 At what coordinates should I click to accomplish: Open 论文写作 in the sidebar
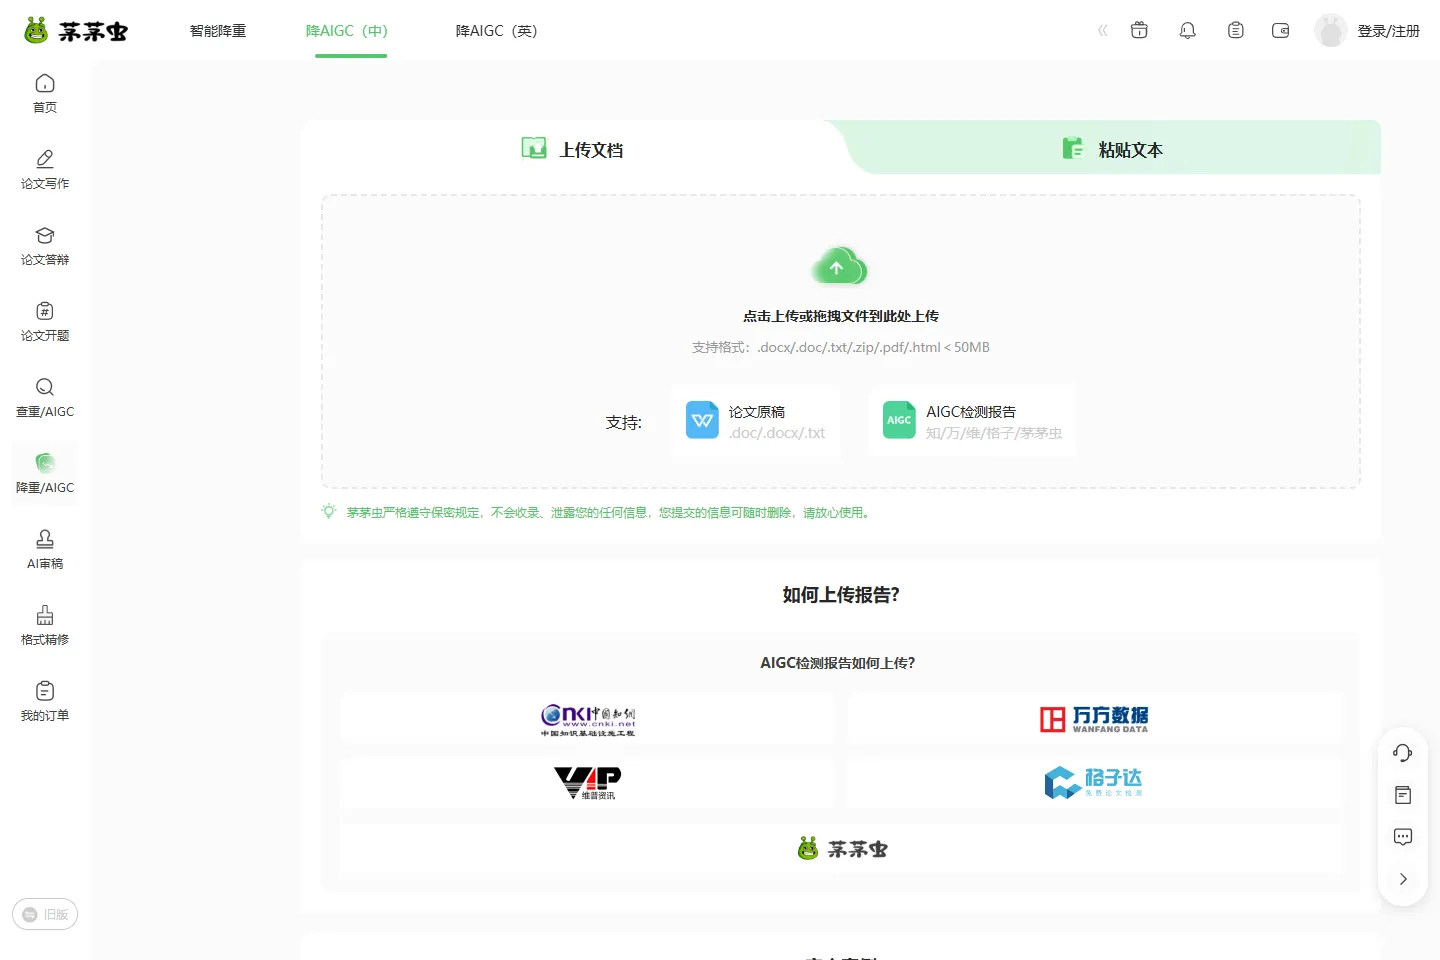45,169
